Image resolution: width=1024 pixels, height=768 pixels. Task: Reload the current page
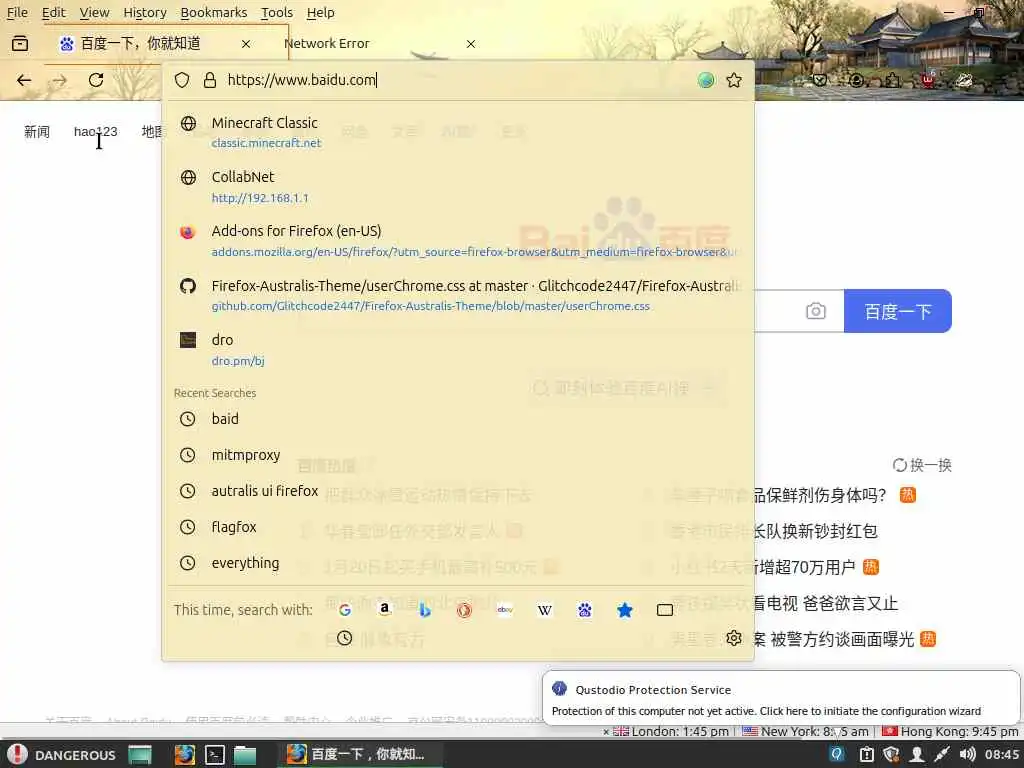(x=96, y=80)
